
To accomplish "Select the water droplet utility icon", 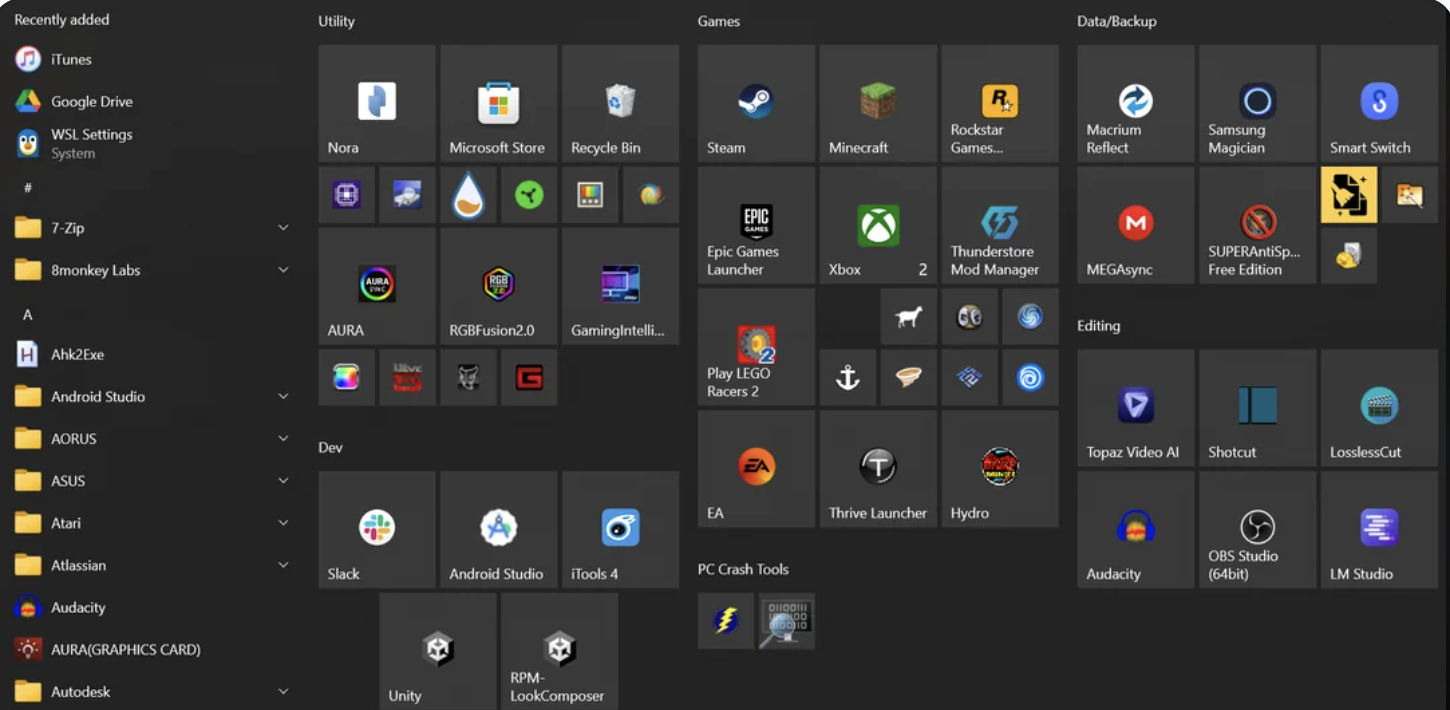I will tap(468, 194).
